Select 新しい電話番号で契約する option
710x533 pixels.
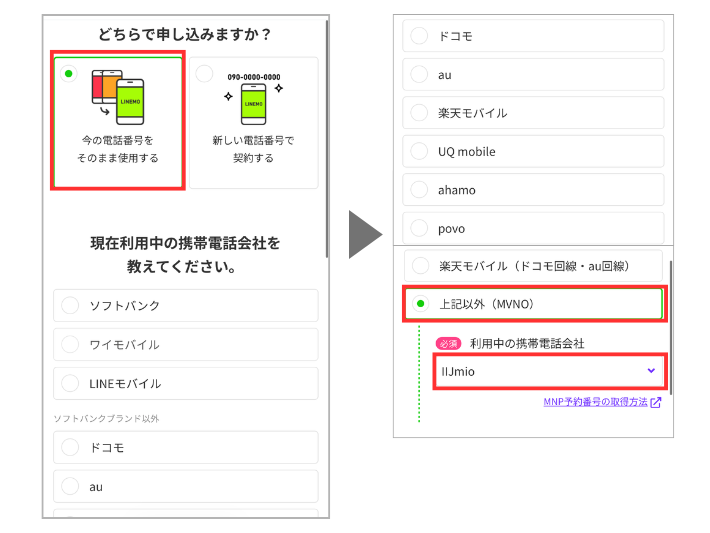tap(254, 122)
